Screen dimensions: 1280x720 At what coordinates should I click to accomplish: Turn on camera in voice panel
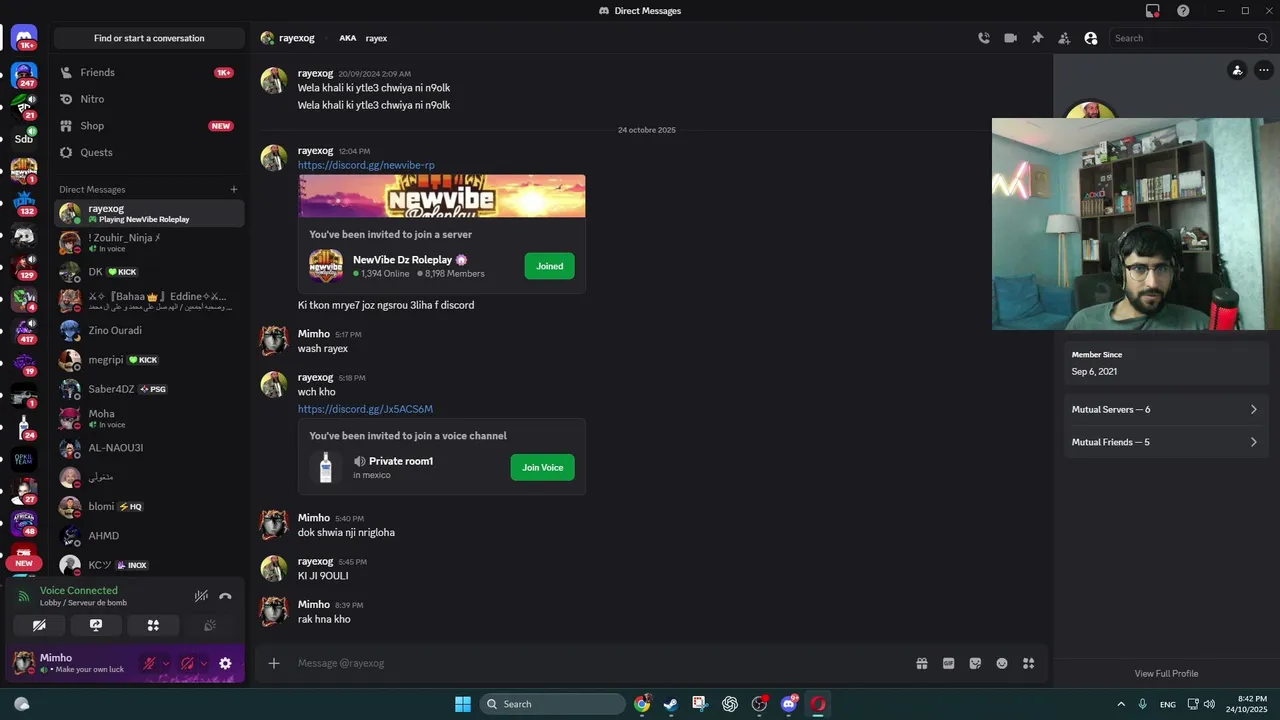tap(39, 625)
